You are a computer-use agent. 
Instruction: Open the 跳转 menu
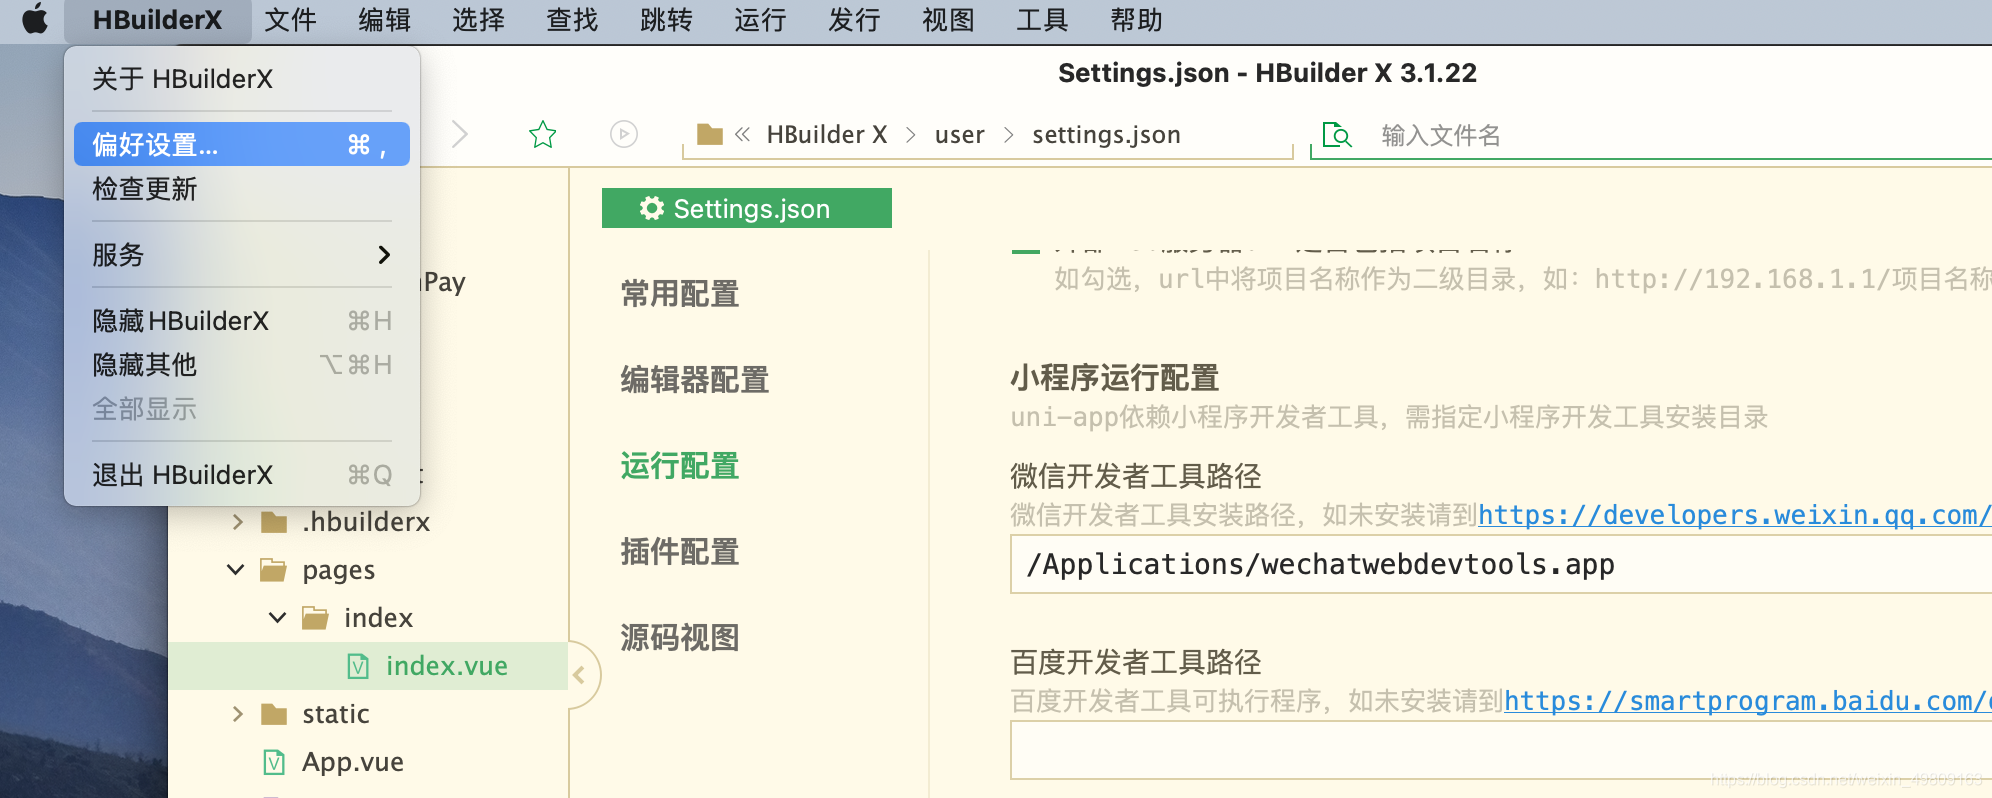(x=666, y=20)
